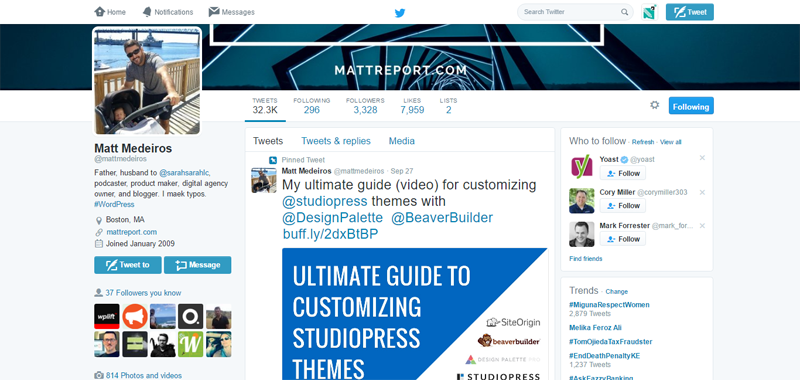
Task: Open the #EndDeathPenaltyKE trend
Action: pos(605,356)
